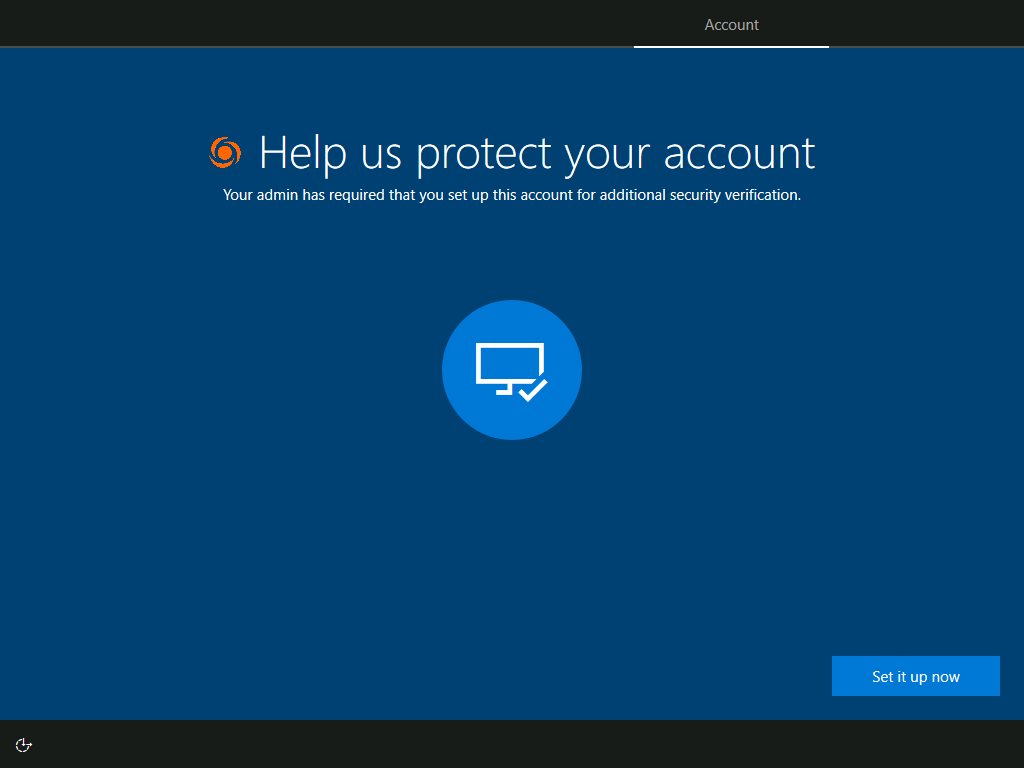Click the underline beneath the Account tab
Viewport: 1024px width, 768px height.
[x=731, y=46]
